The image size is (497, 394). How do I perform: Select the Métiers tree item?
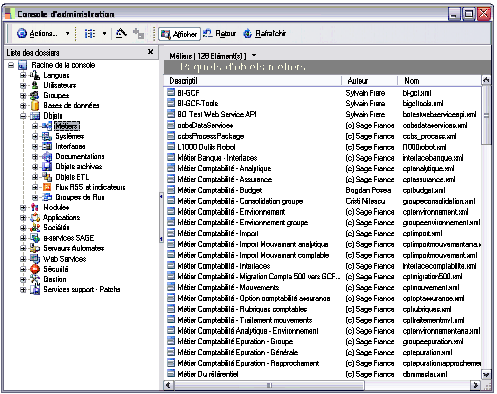(x=67, y=126)
